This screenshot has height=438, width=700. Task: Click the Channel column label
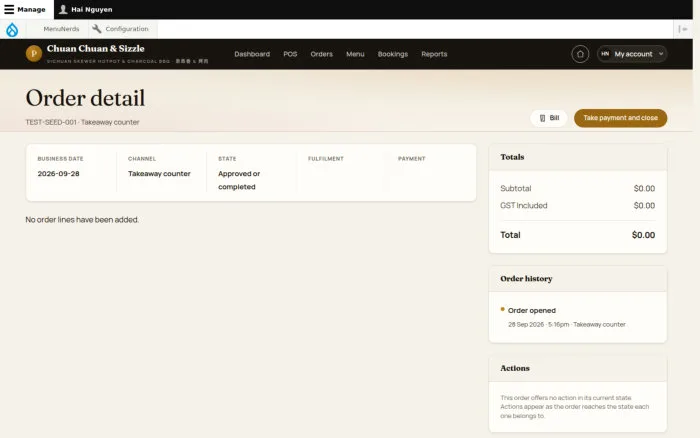coord(142,159)
